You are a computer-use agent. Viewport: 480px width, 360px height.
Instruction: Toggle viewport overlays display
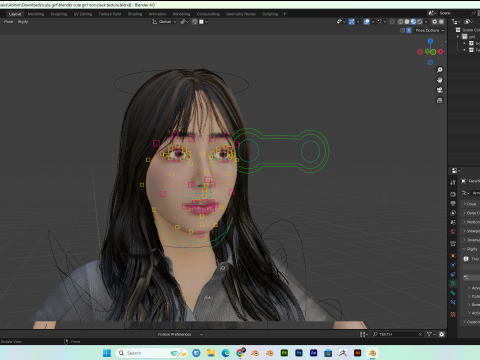(367, 22)
